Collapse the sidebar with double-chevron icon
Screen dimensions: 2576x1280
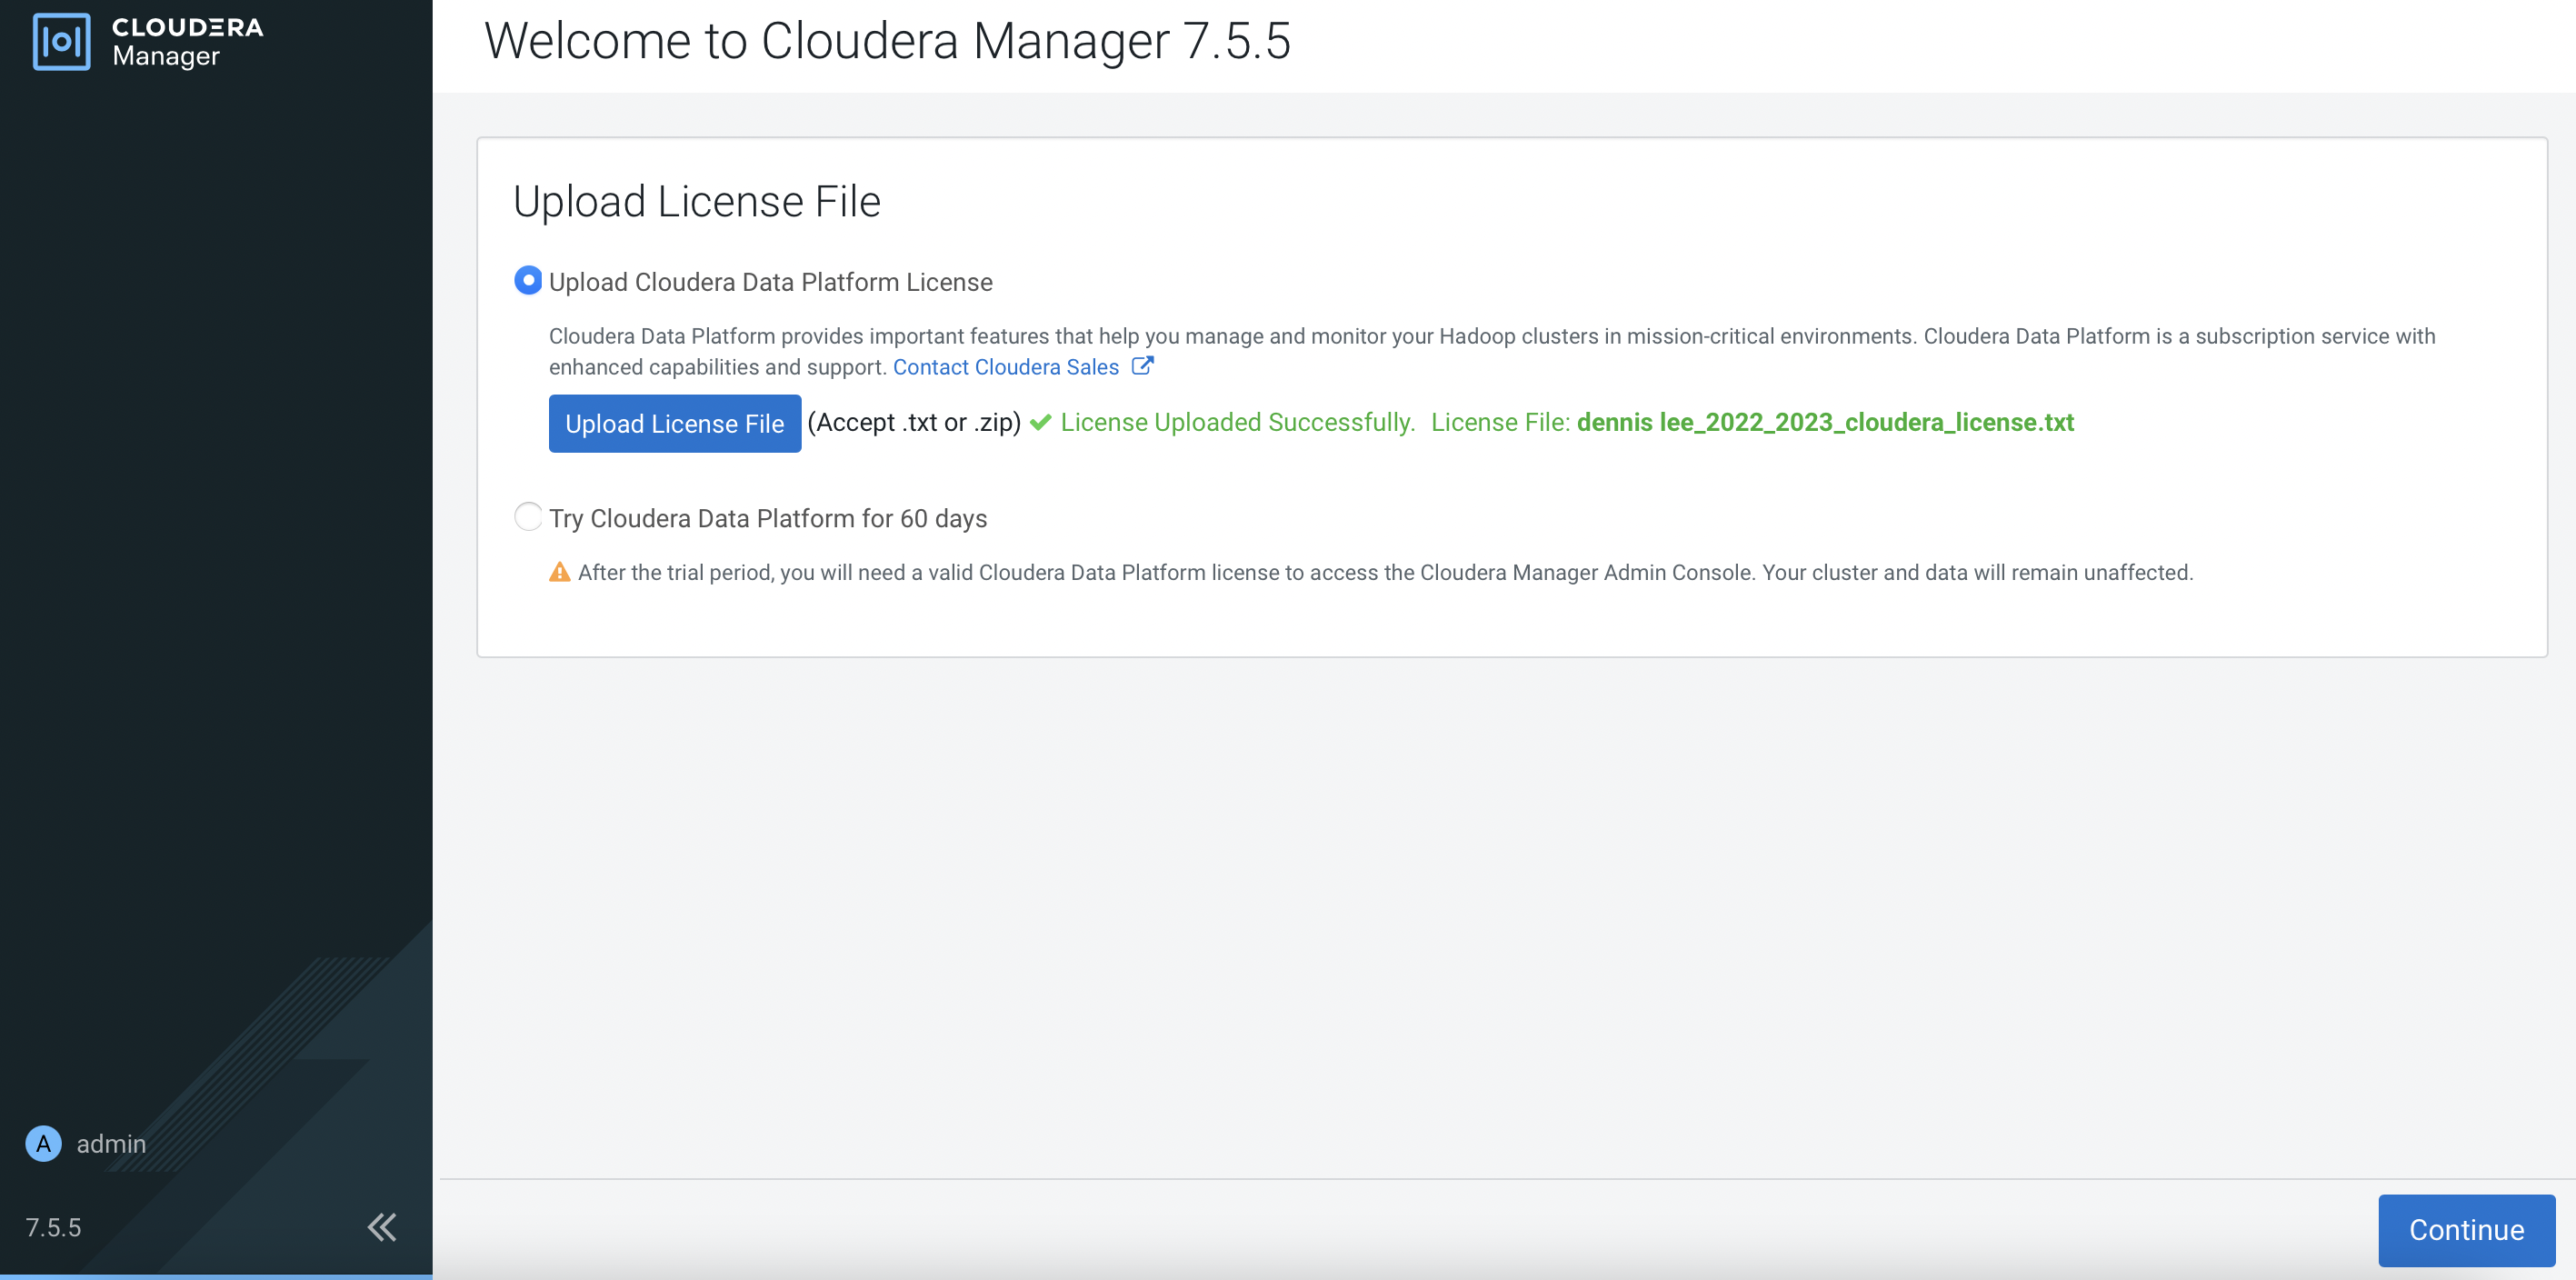382,1227
